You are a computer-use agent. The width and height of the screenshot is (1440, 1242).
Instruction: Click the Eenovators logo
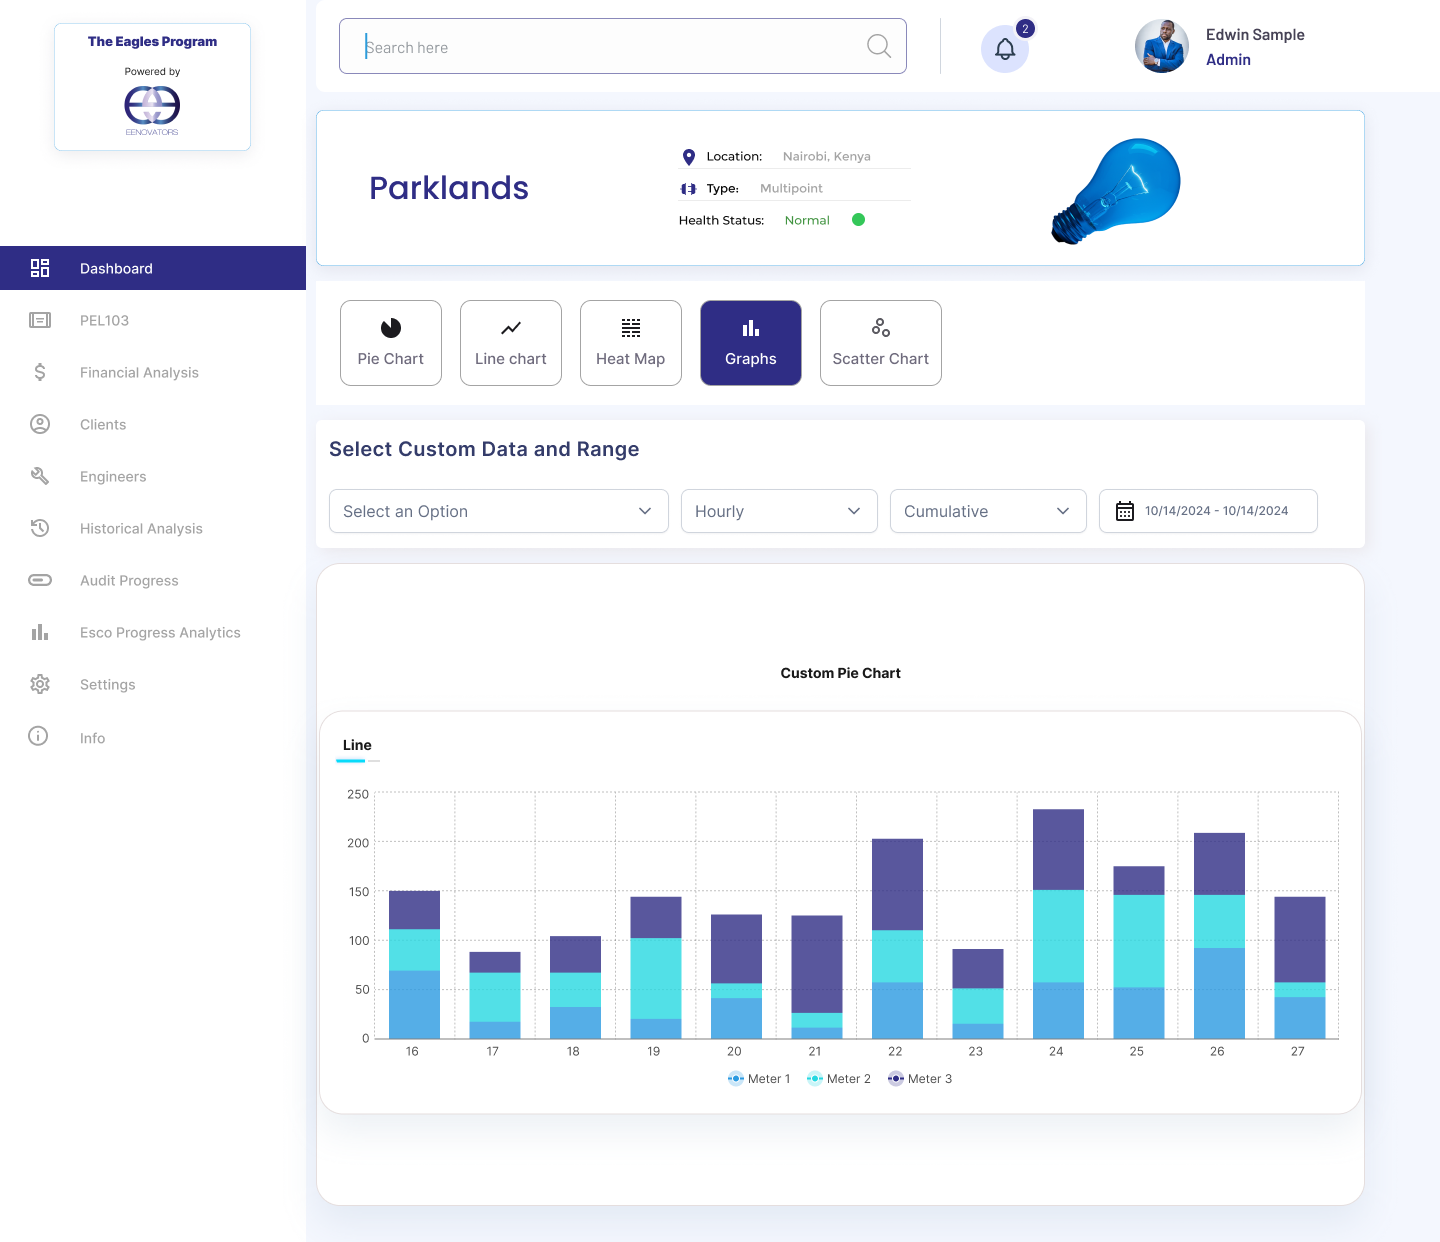tap(152, 109)
